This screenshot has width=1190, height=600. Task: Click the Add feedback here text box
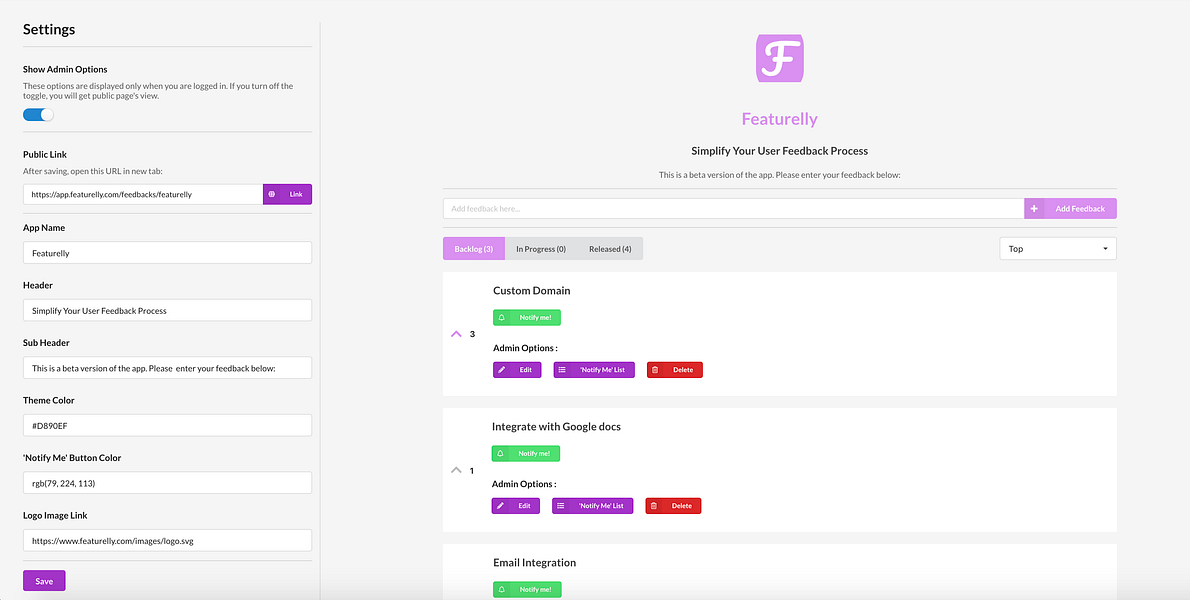[x=734, y=209]
